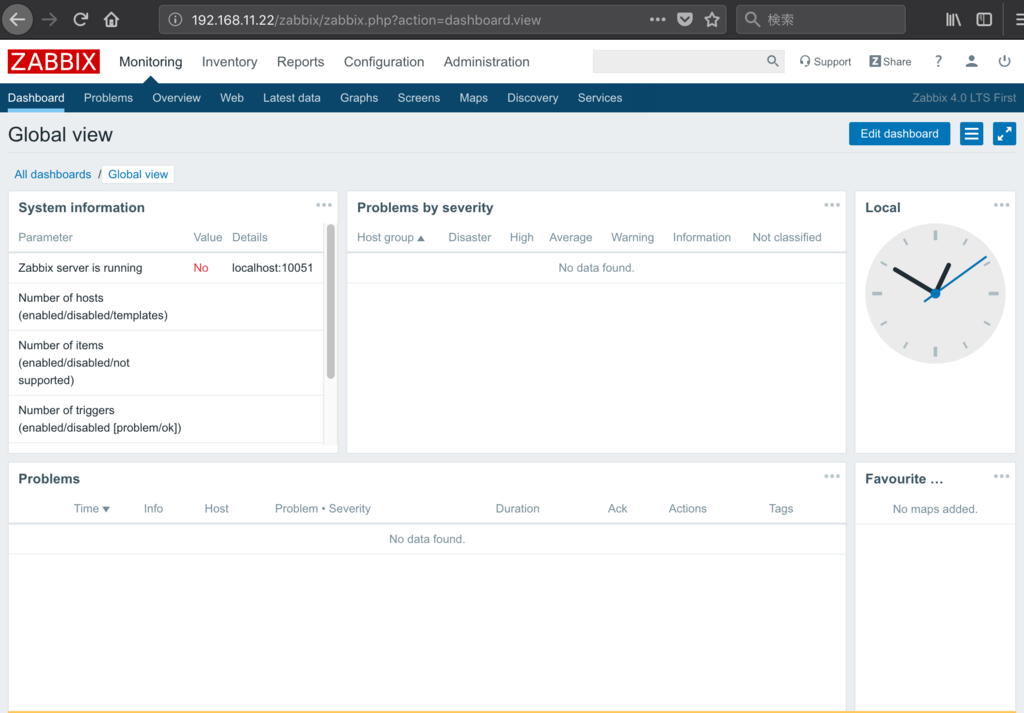Click the ZABBIX logo
This screenshot has height=713, width=1024.
(54, 61)
